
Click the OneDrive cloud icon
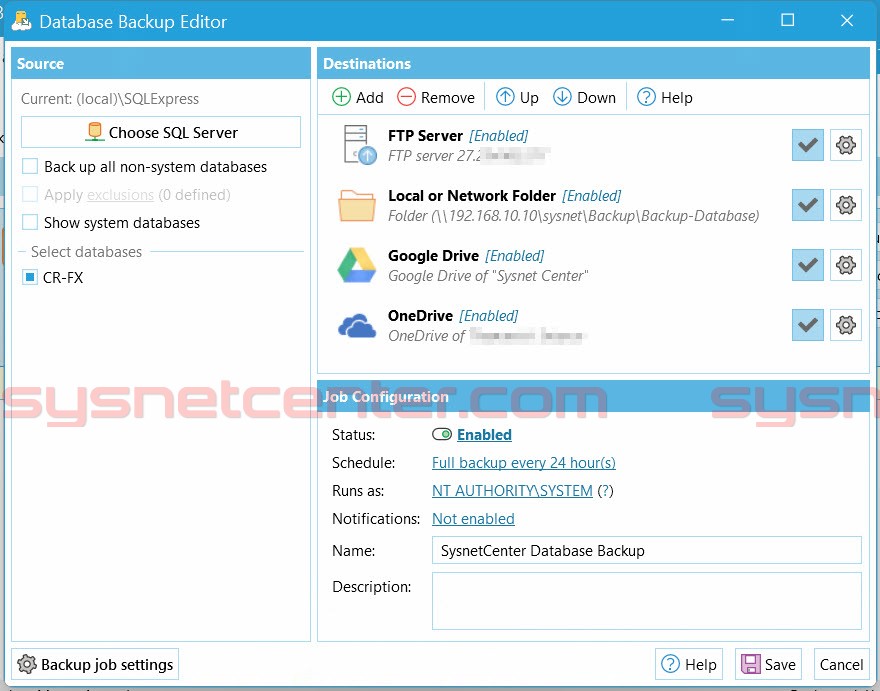356,325
